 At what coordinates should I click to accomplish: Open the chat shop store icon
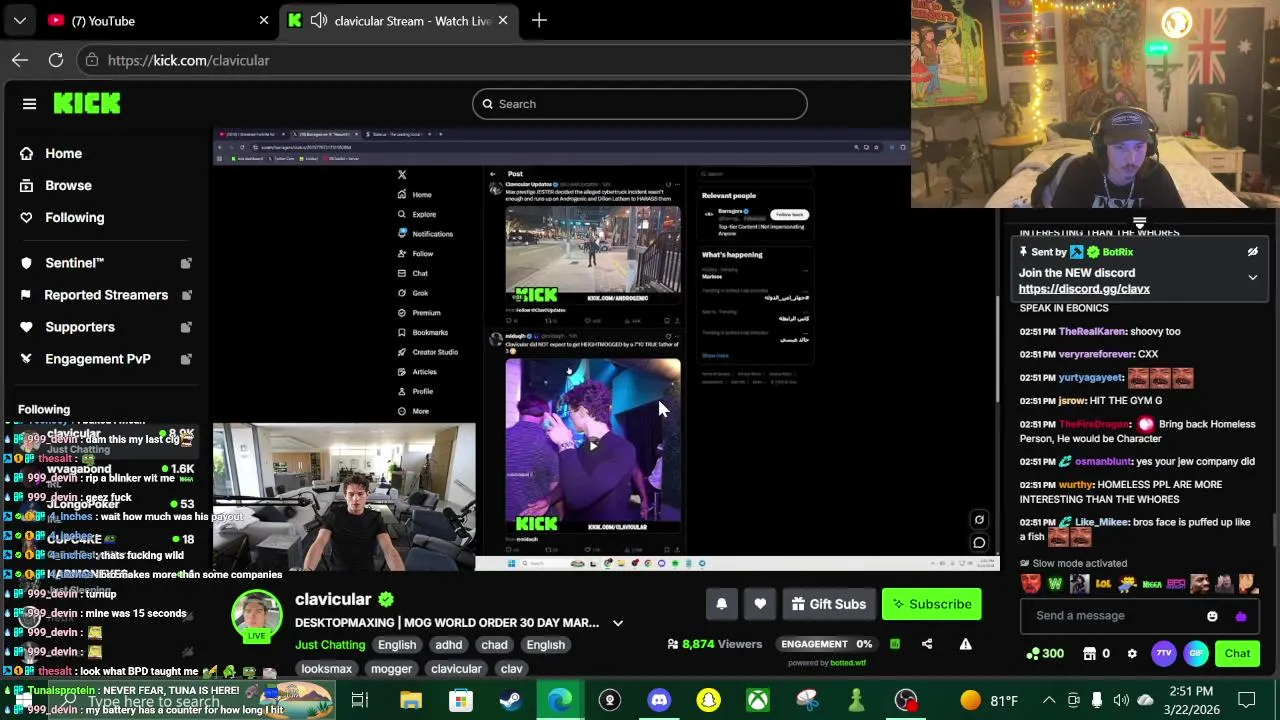tap(1089, 654)
